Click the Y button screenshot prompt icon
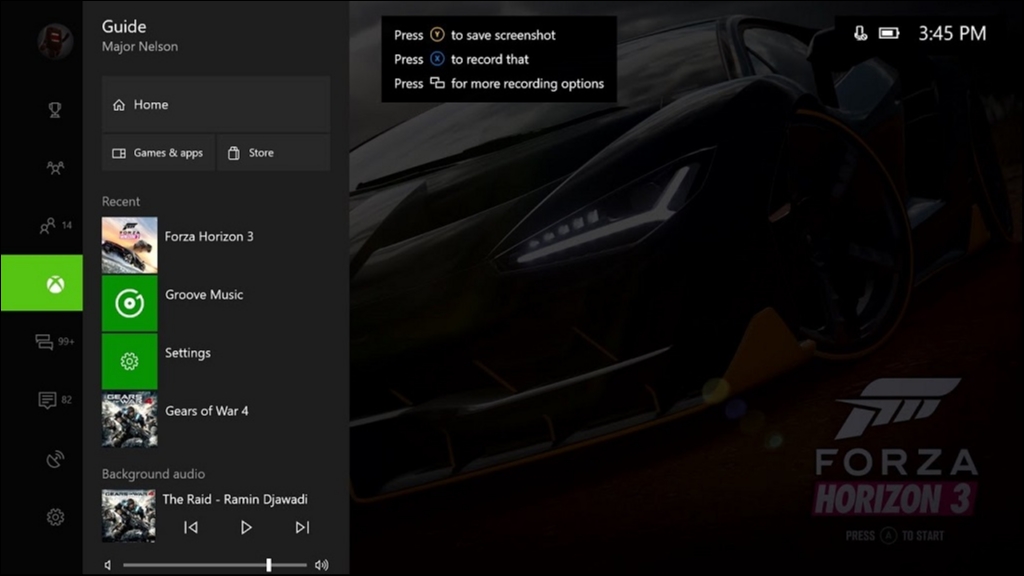The width and height of the screenshot is (1024, 576). point(437,35)
